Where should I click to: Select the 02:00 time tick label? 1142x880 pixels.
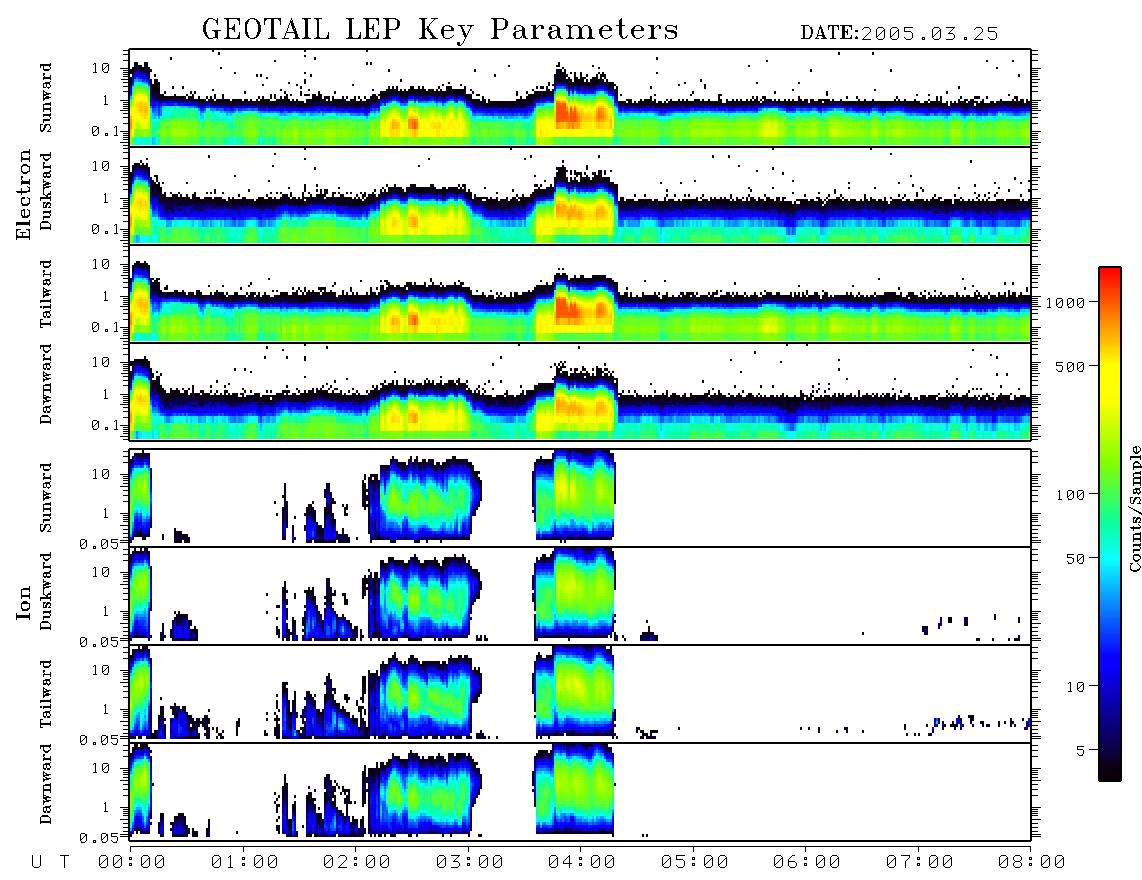click(357, 862)
